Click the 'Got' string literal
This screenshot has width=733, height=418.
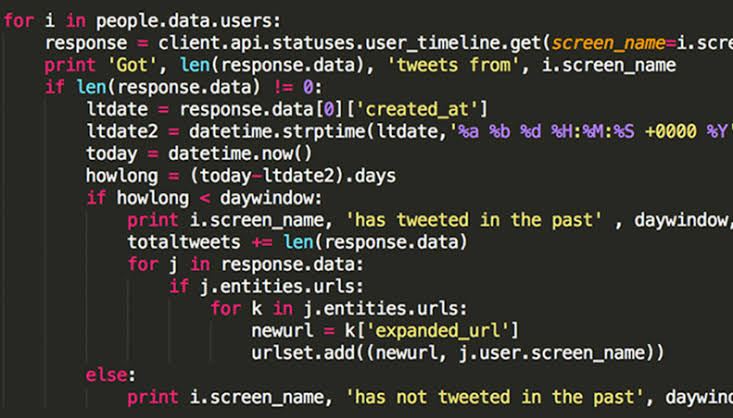point(132,65)
